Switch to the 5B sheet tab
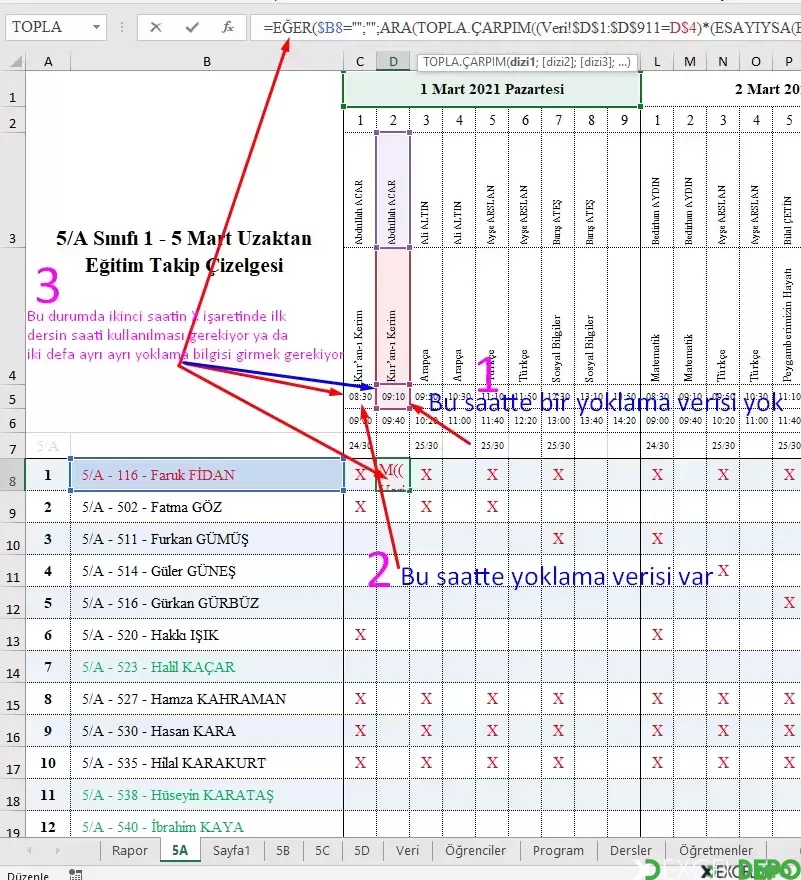The height and width of the screenshot is (880, 801). point(283,850)
